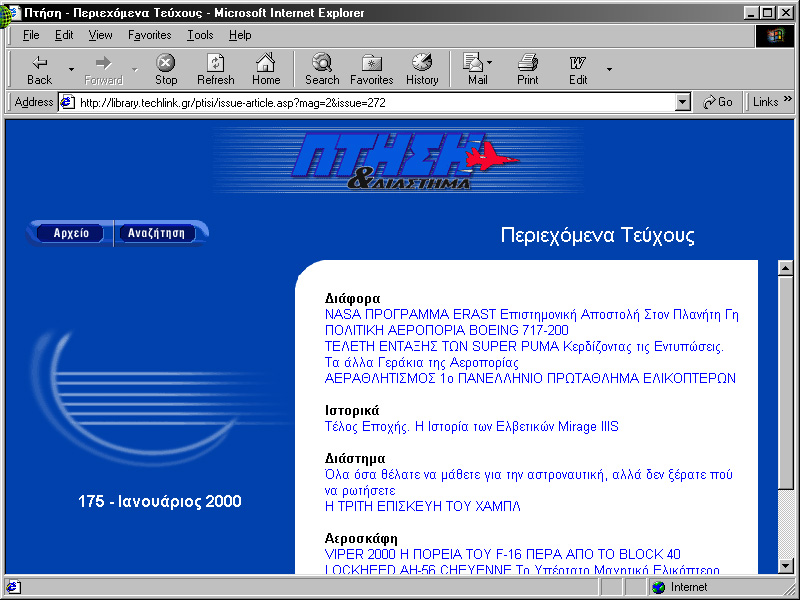Click the Αναζήτηση button

tap(156, 234)
